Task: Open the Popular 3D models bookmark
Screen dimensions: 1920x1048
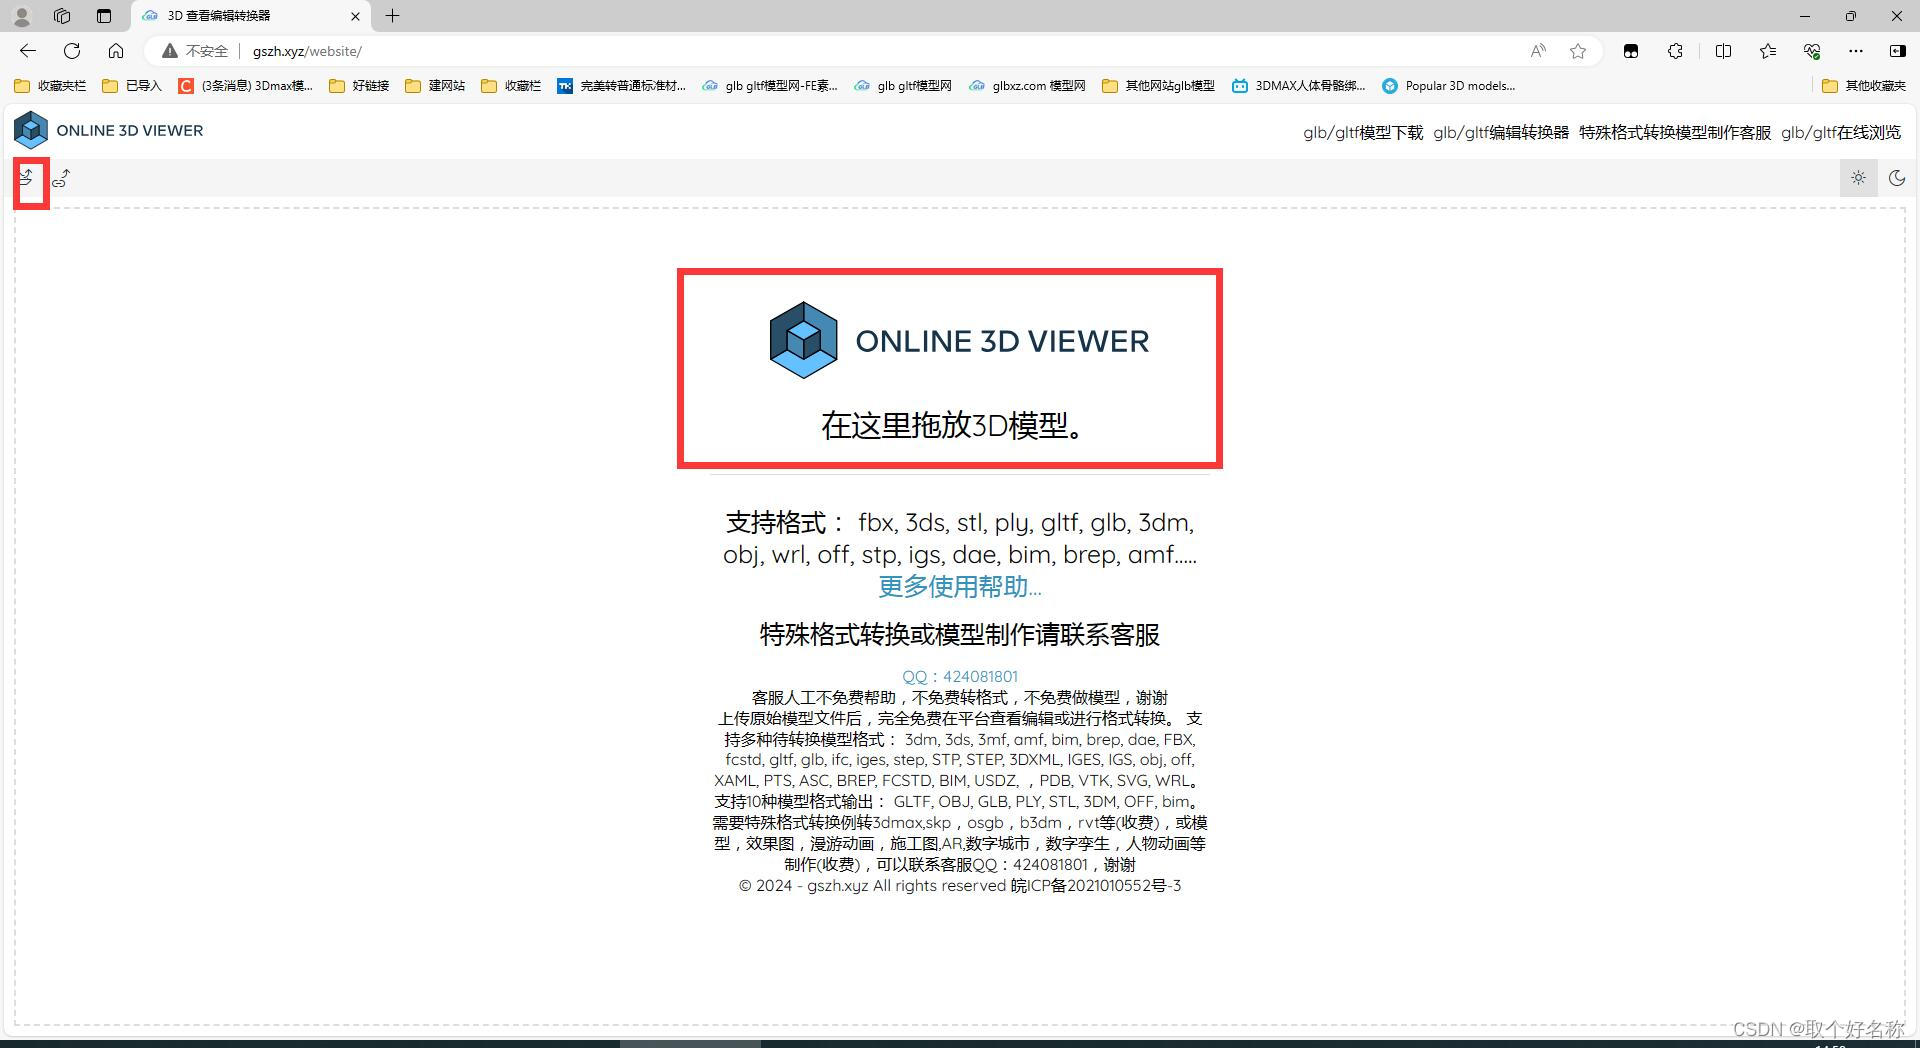Action: point(1449,86)
